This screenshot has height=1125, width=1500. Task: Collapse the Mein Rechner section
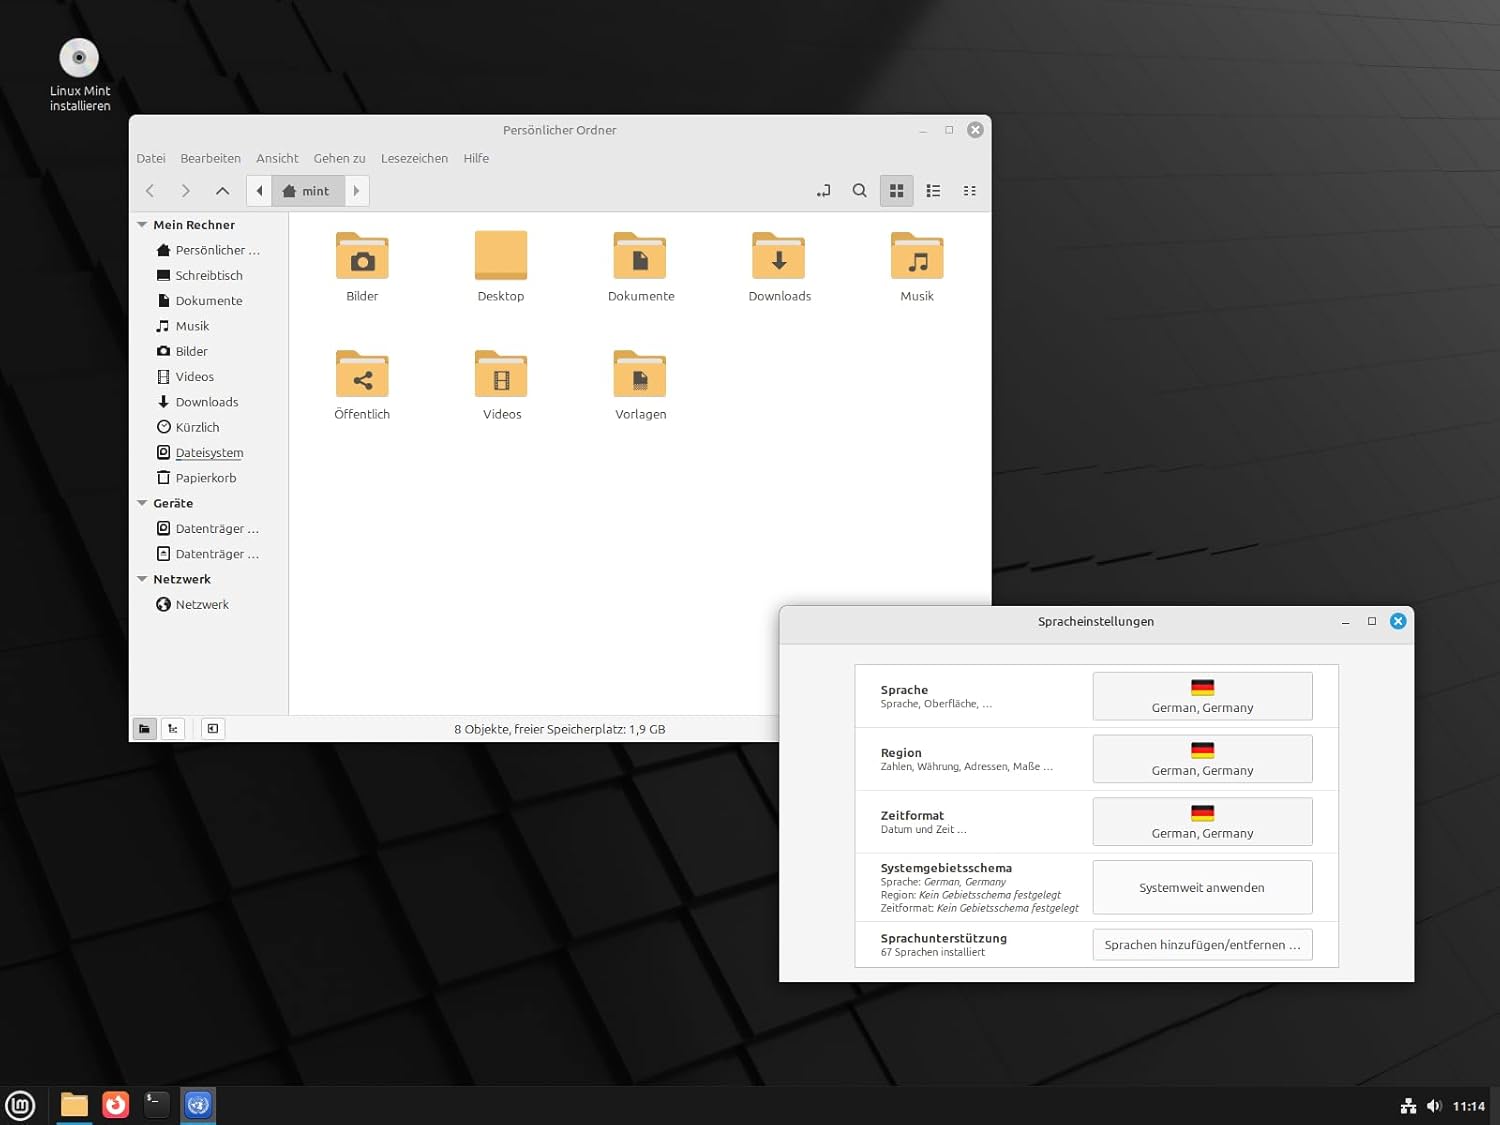[142, 225]
